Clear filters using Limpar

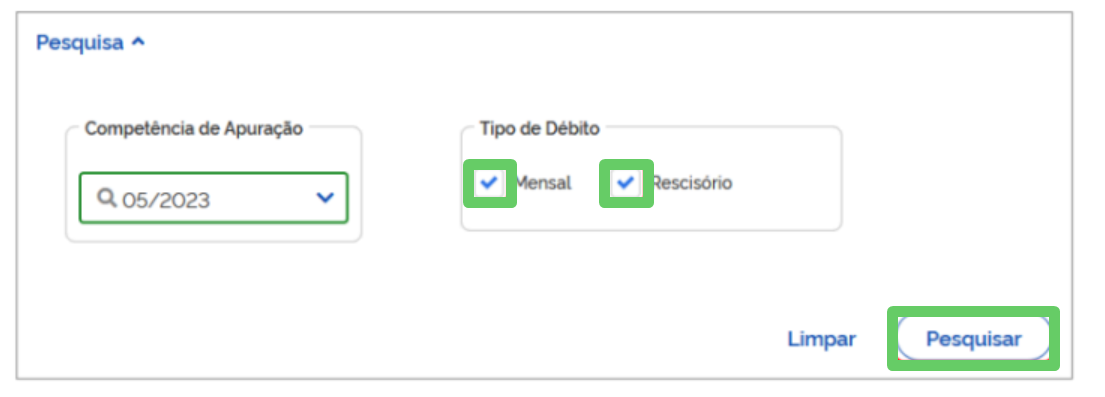[x=822, y=339]
